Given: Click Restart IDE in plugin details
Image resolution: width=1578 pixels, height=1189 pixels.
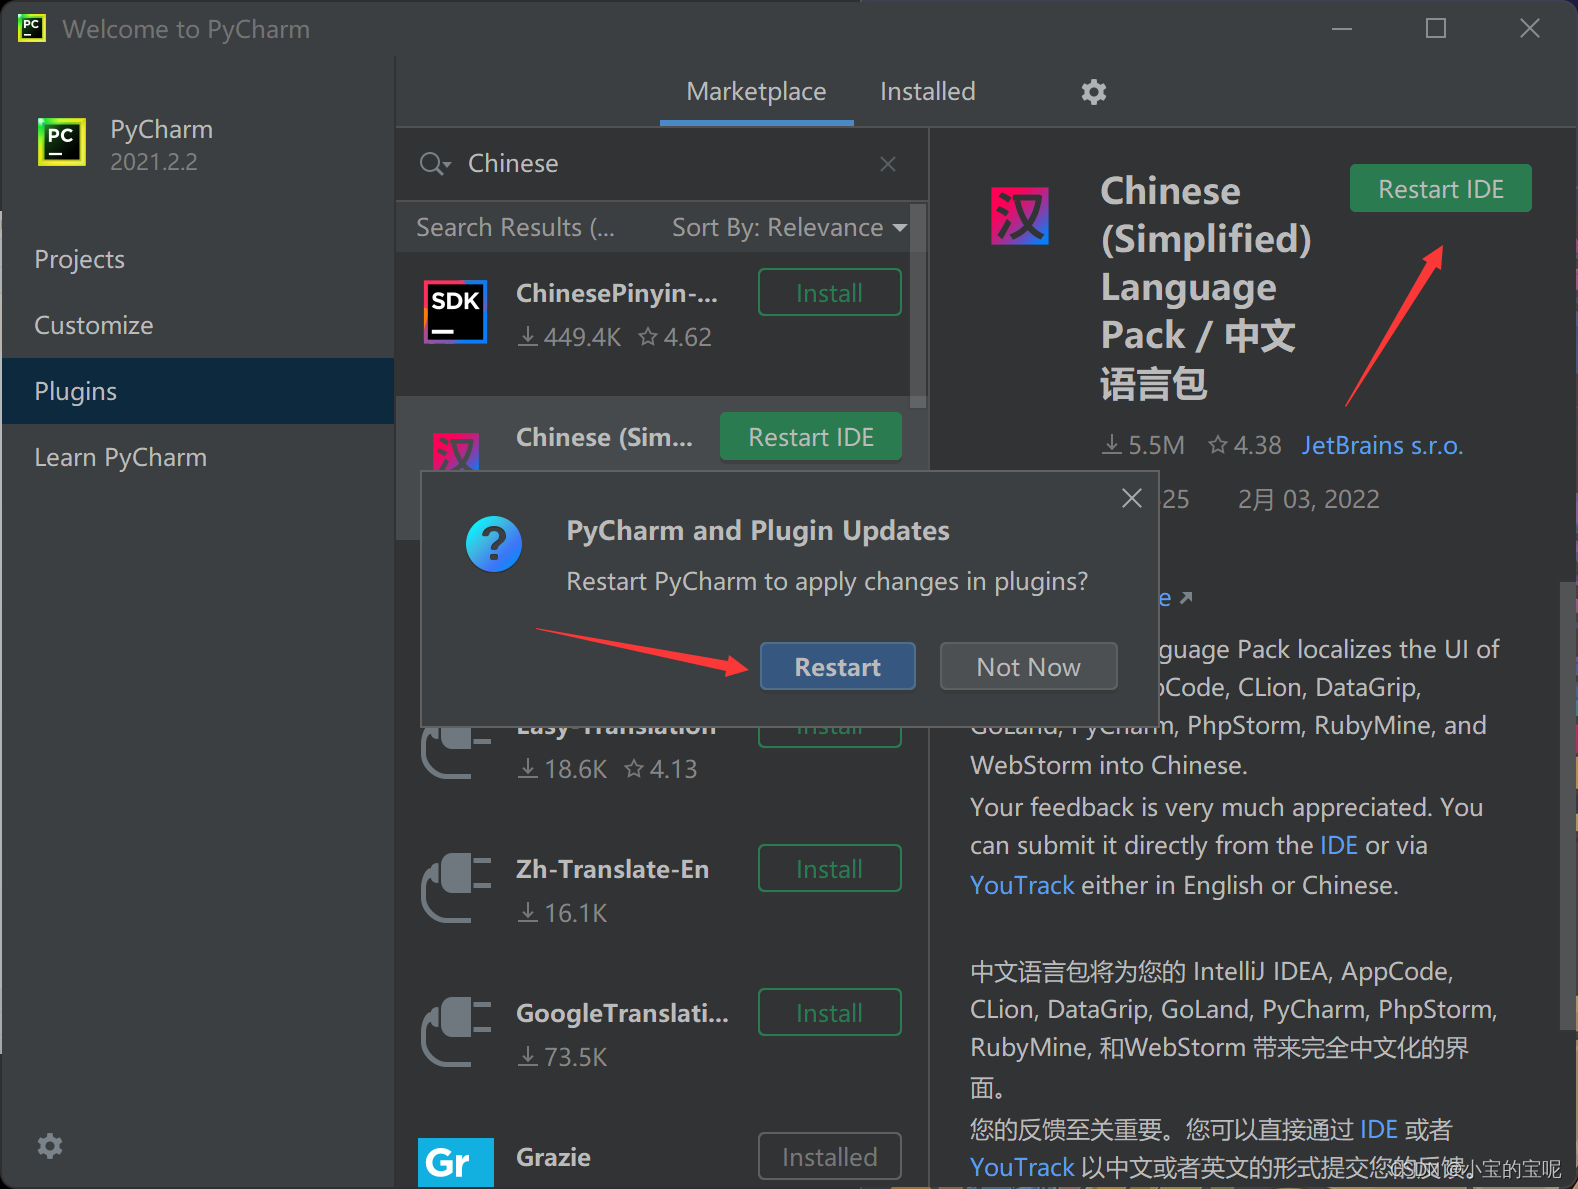Looking at the screenshot, I should pos(1440,189).
